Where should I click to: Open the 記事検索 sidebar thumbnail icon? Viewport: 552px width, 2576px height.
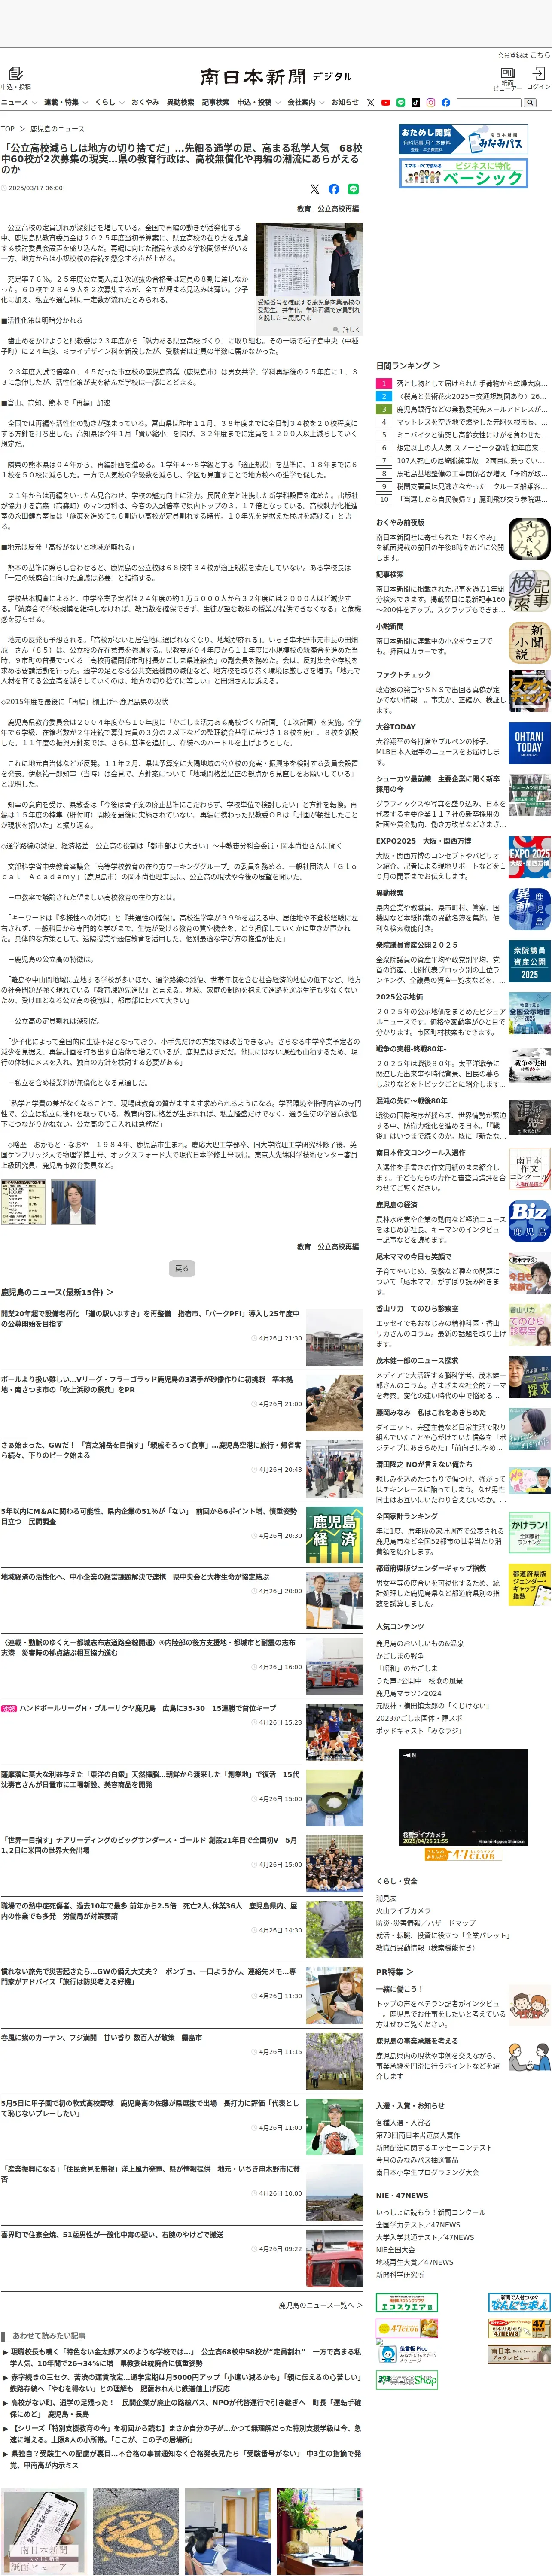click(529, 591)
